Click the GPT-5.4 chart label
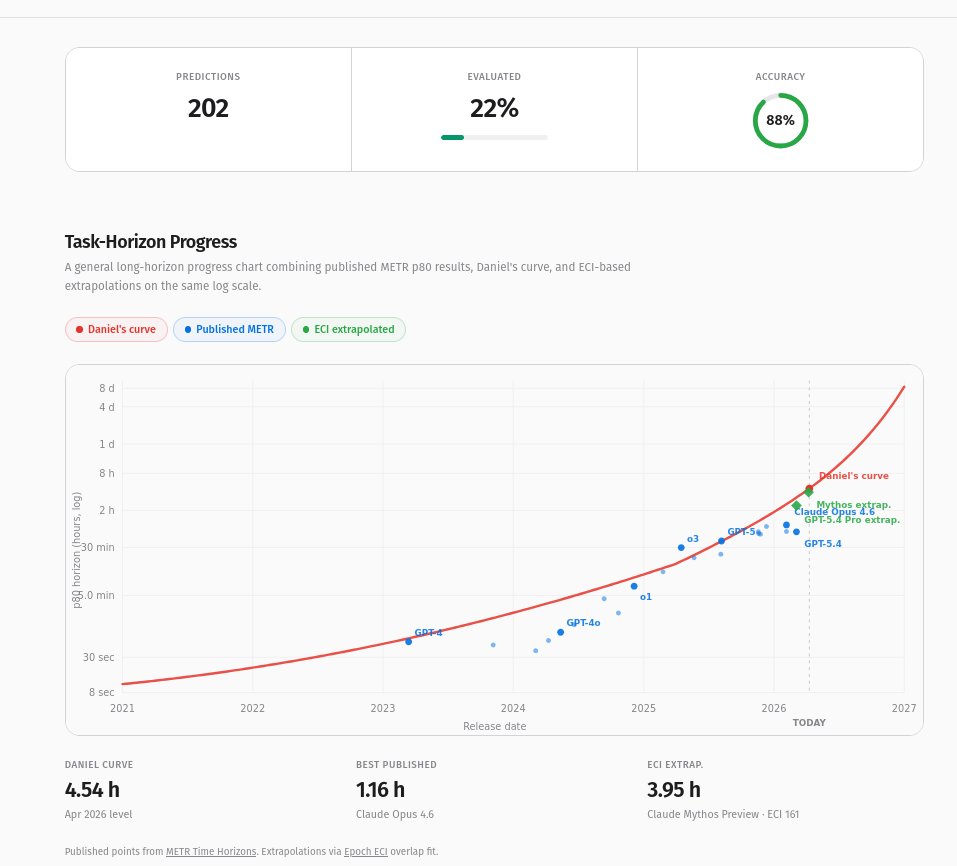Image resolution: width=957 pixels, height=866 pixels. (x=822, y=544)
